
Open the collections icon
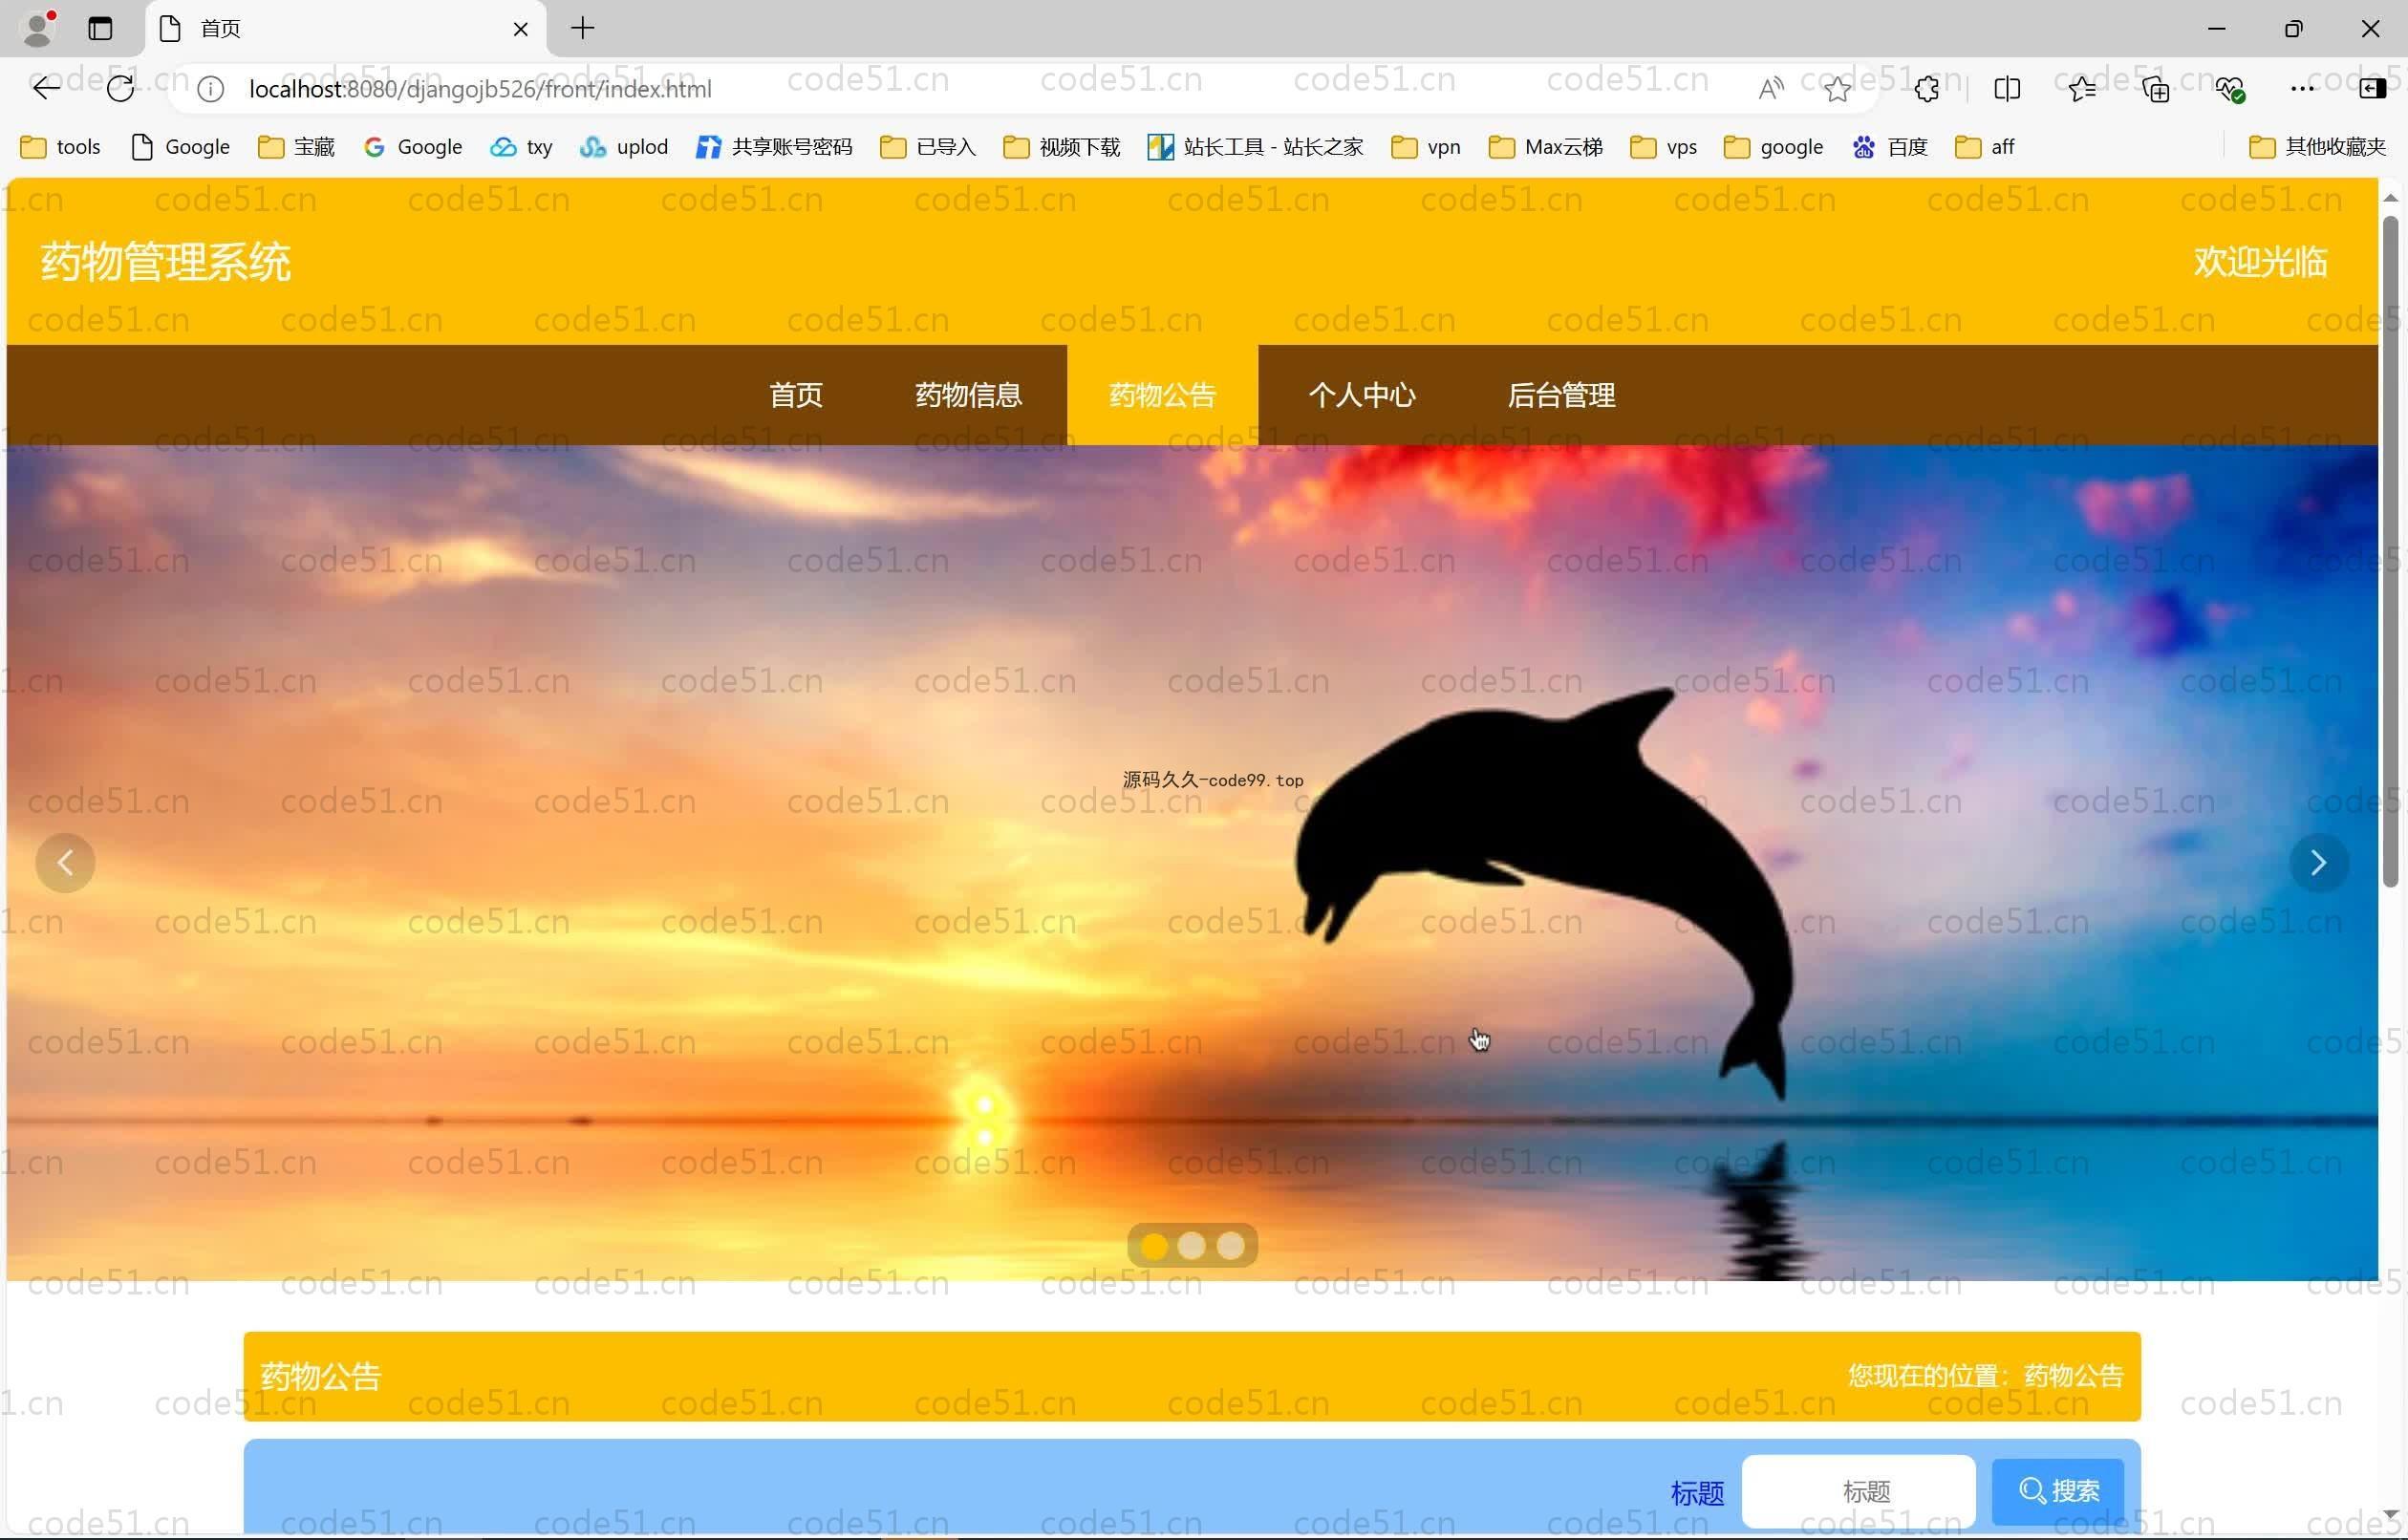click(2156, 89)
